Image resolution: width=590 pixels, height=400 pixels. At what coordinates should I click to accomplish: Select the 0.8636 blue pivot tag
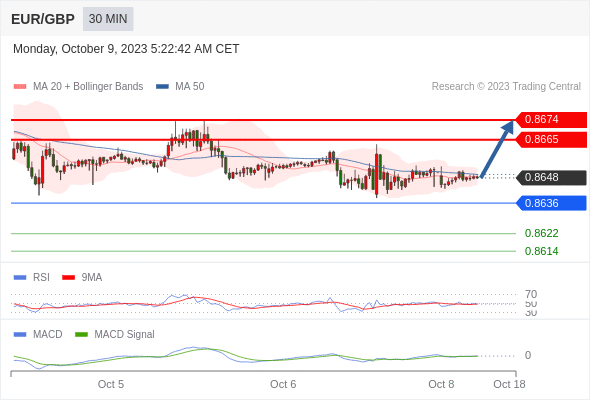point(551,203)
